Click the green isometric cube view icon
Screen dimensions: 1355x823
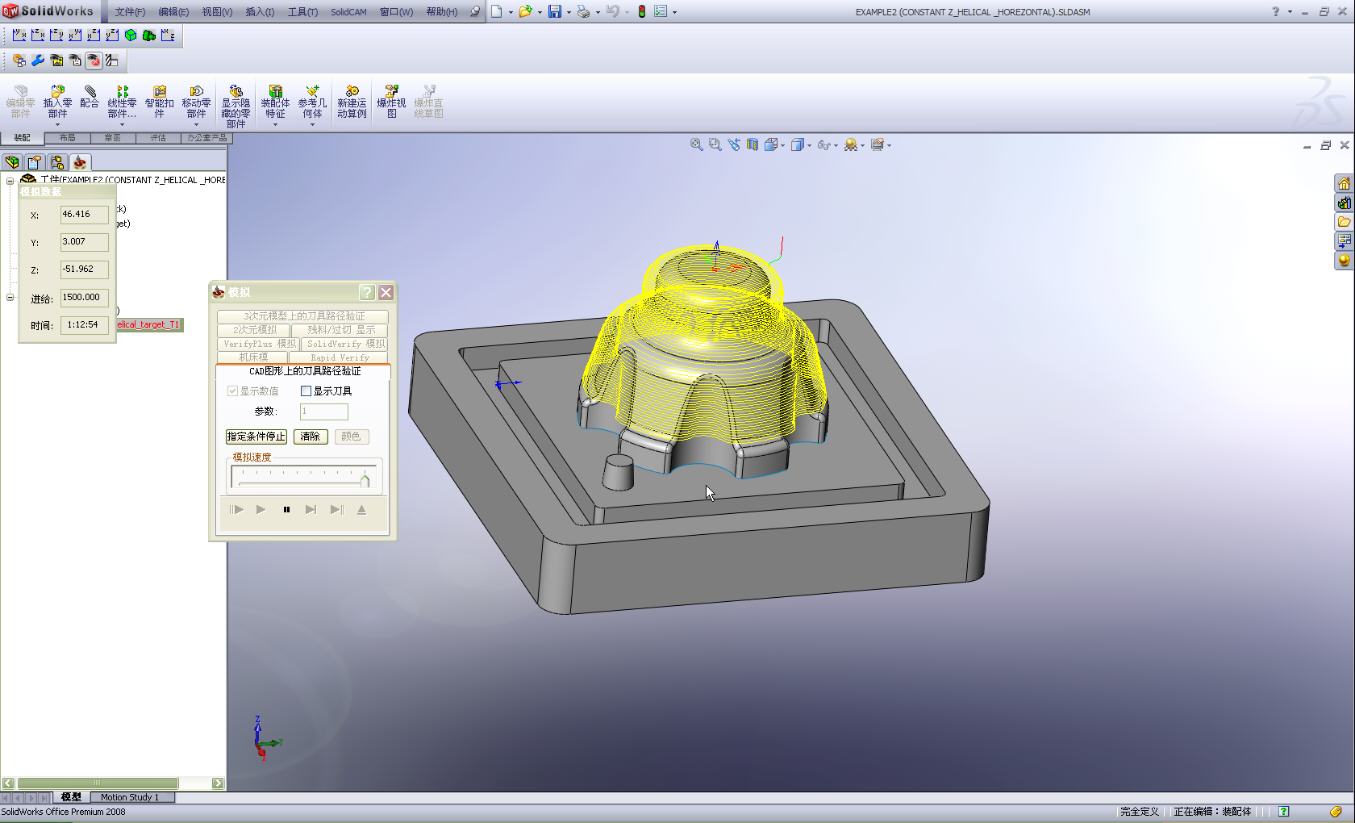click(x=131, y=35)
